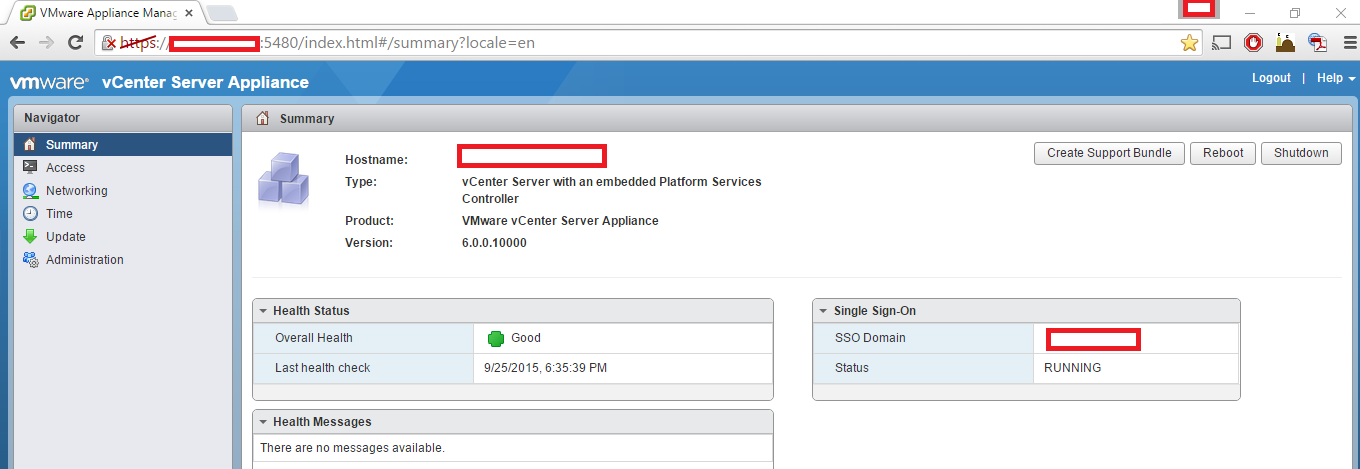The height and width of the screenshot is (469, 1360).
Task: Click the PDF extension icon
Action: point(1319,43)
